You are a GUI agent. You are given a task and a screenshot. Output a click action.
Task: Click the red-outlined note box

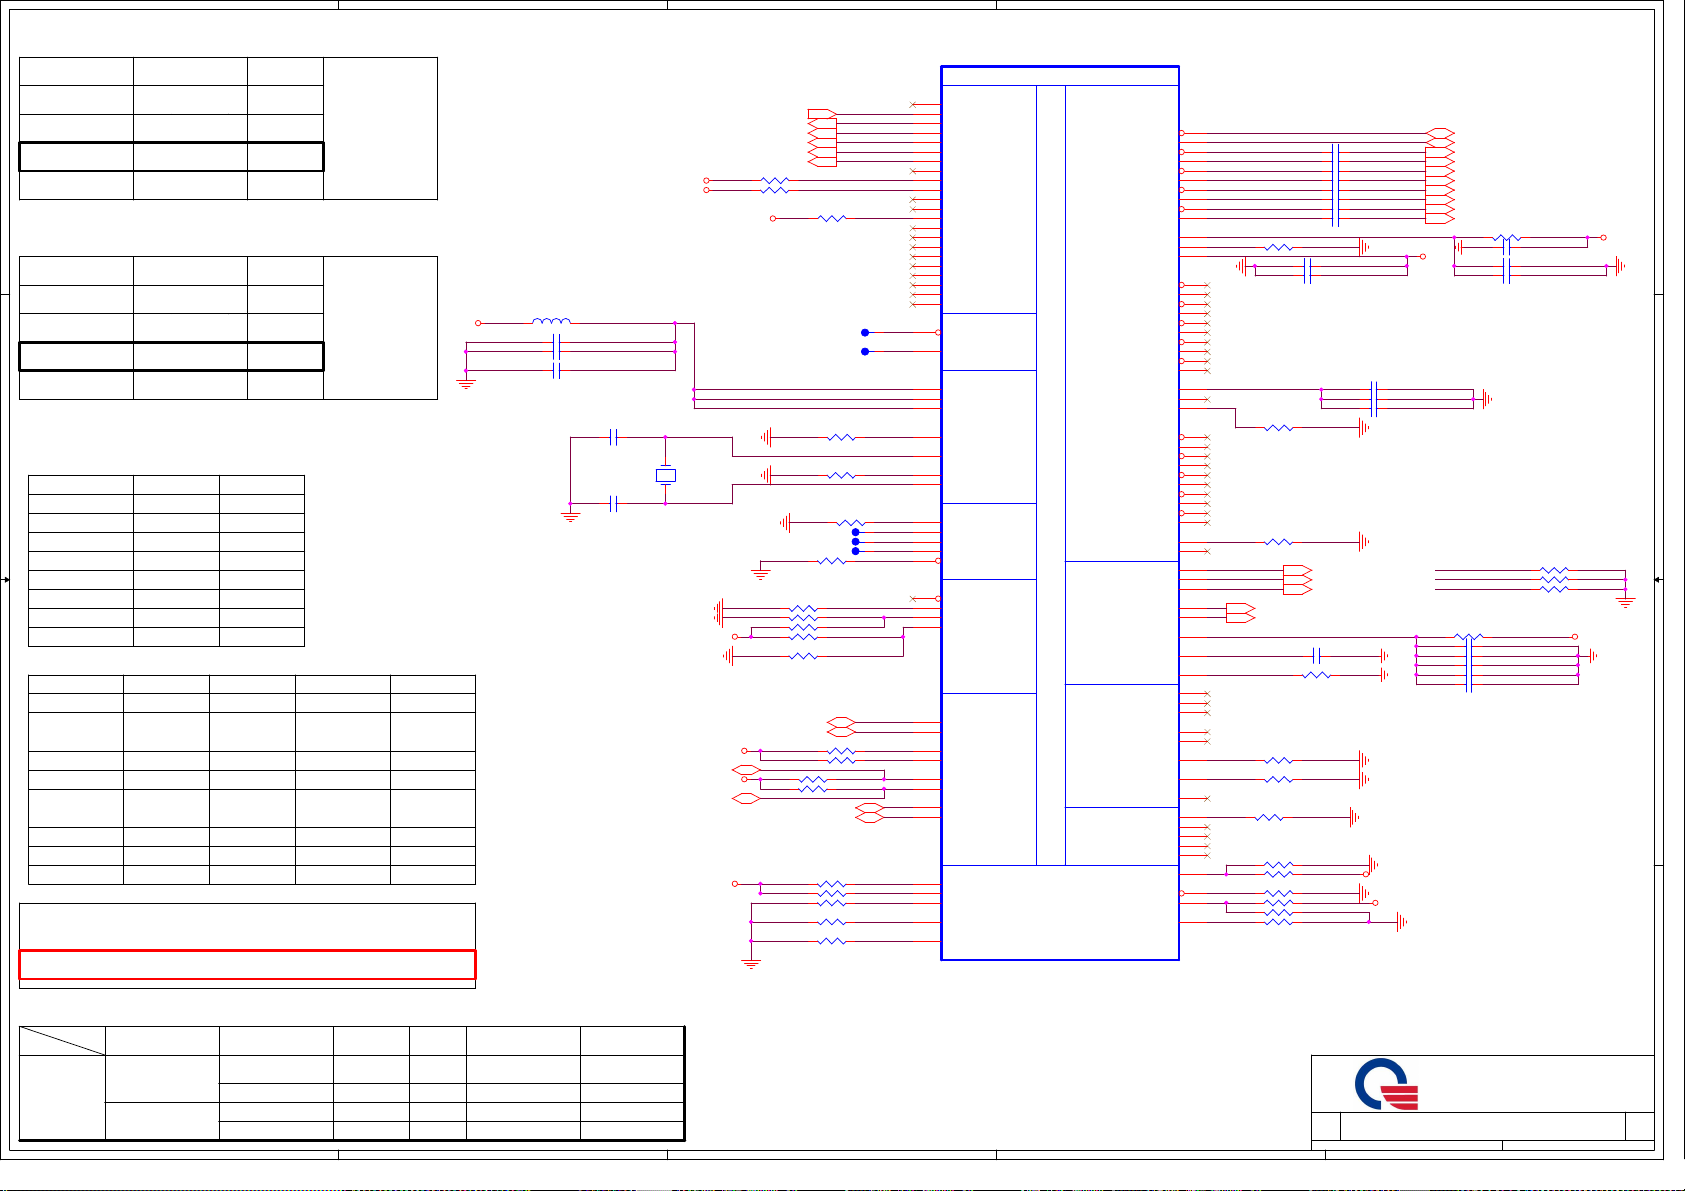(247, 964)
